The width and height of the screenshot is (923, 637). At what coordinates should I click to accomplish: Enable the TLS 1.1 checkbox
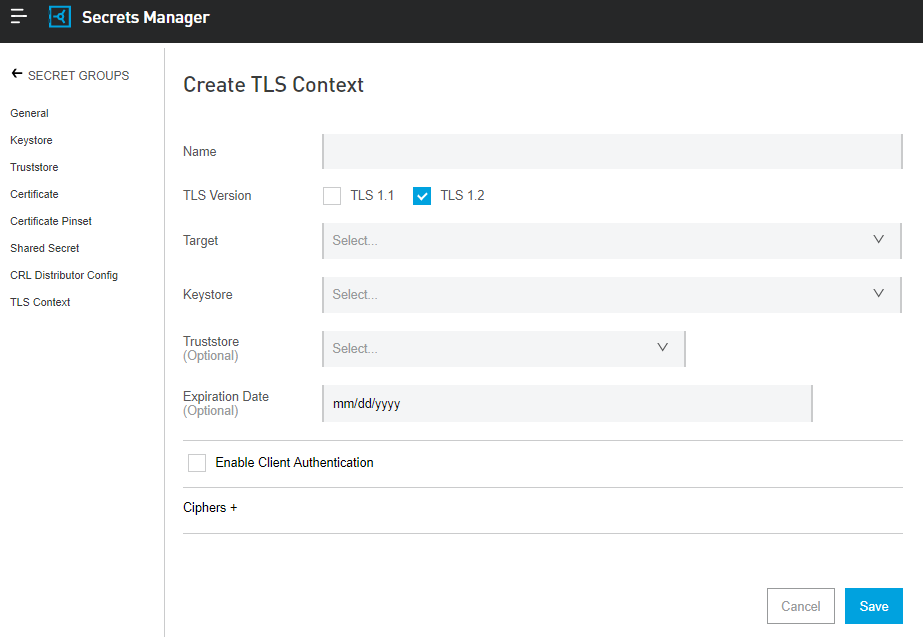pyautogui.click(x=332, y=195)
